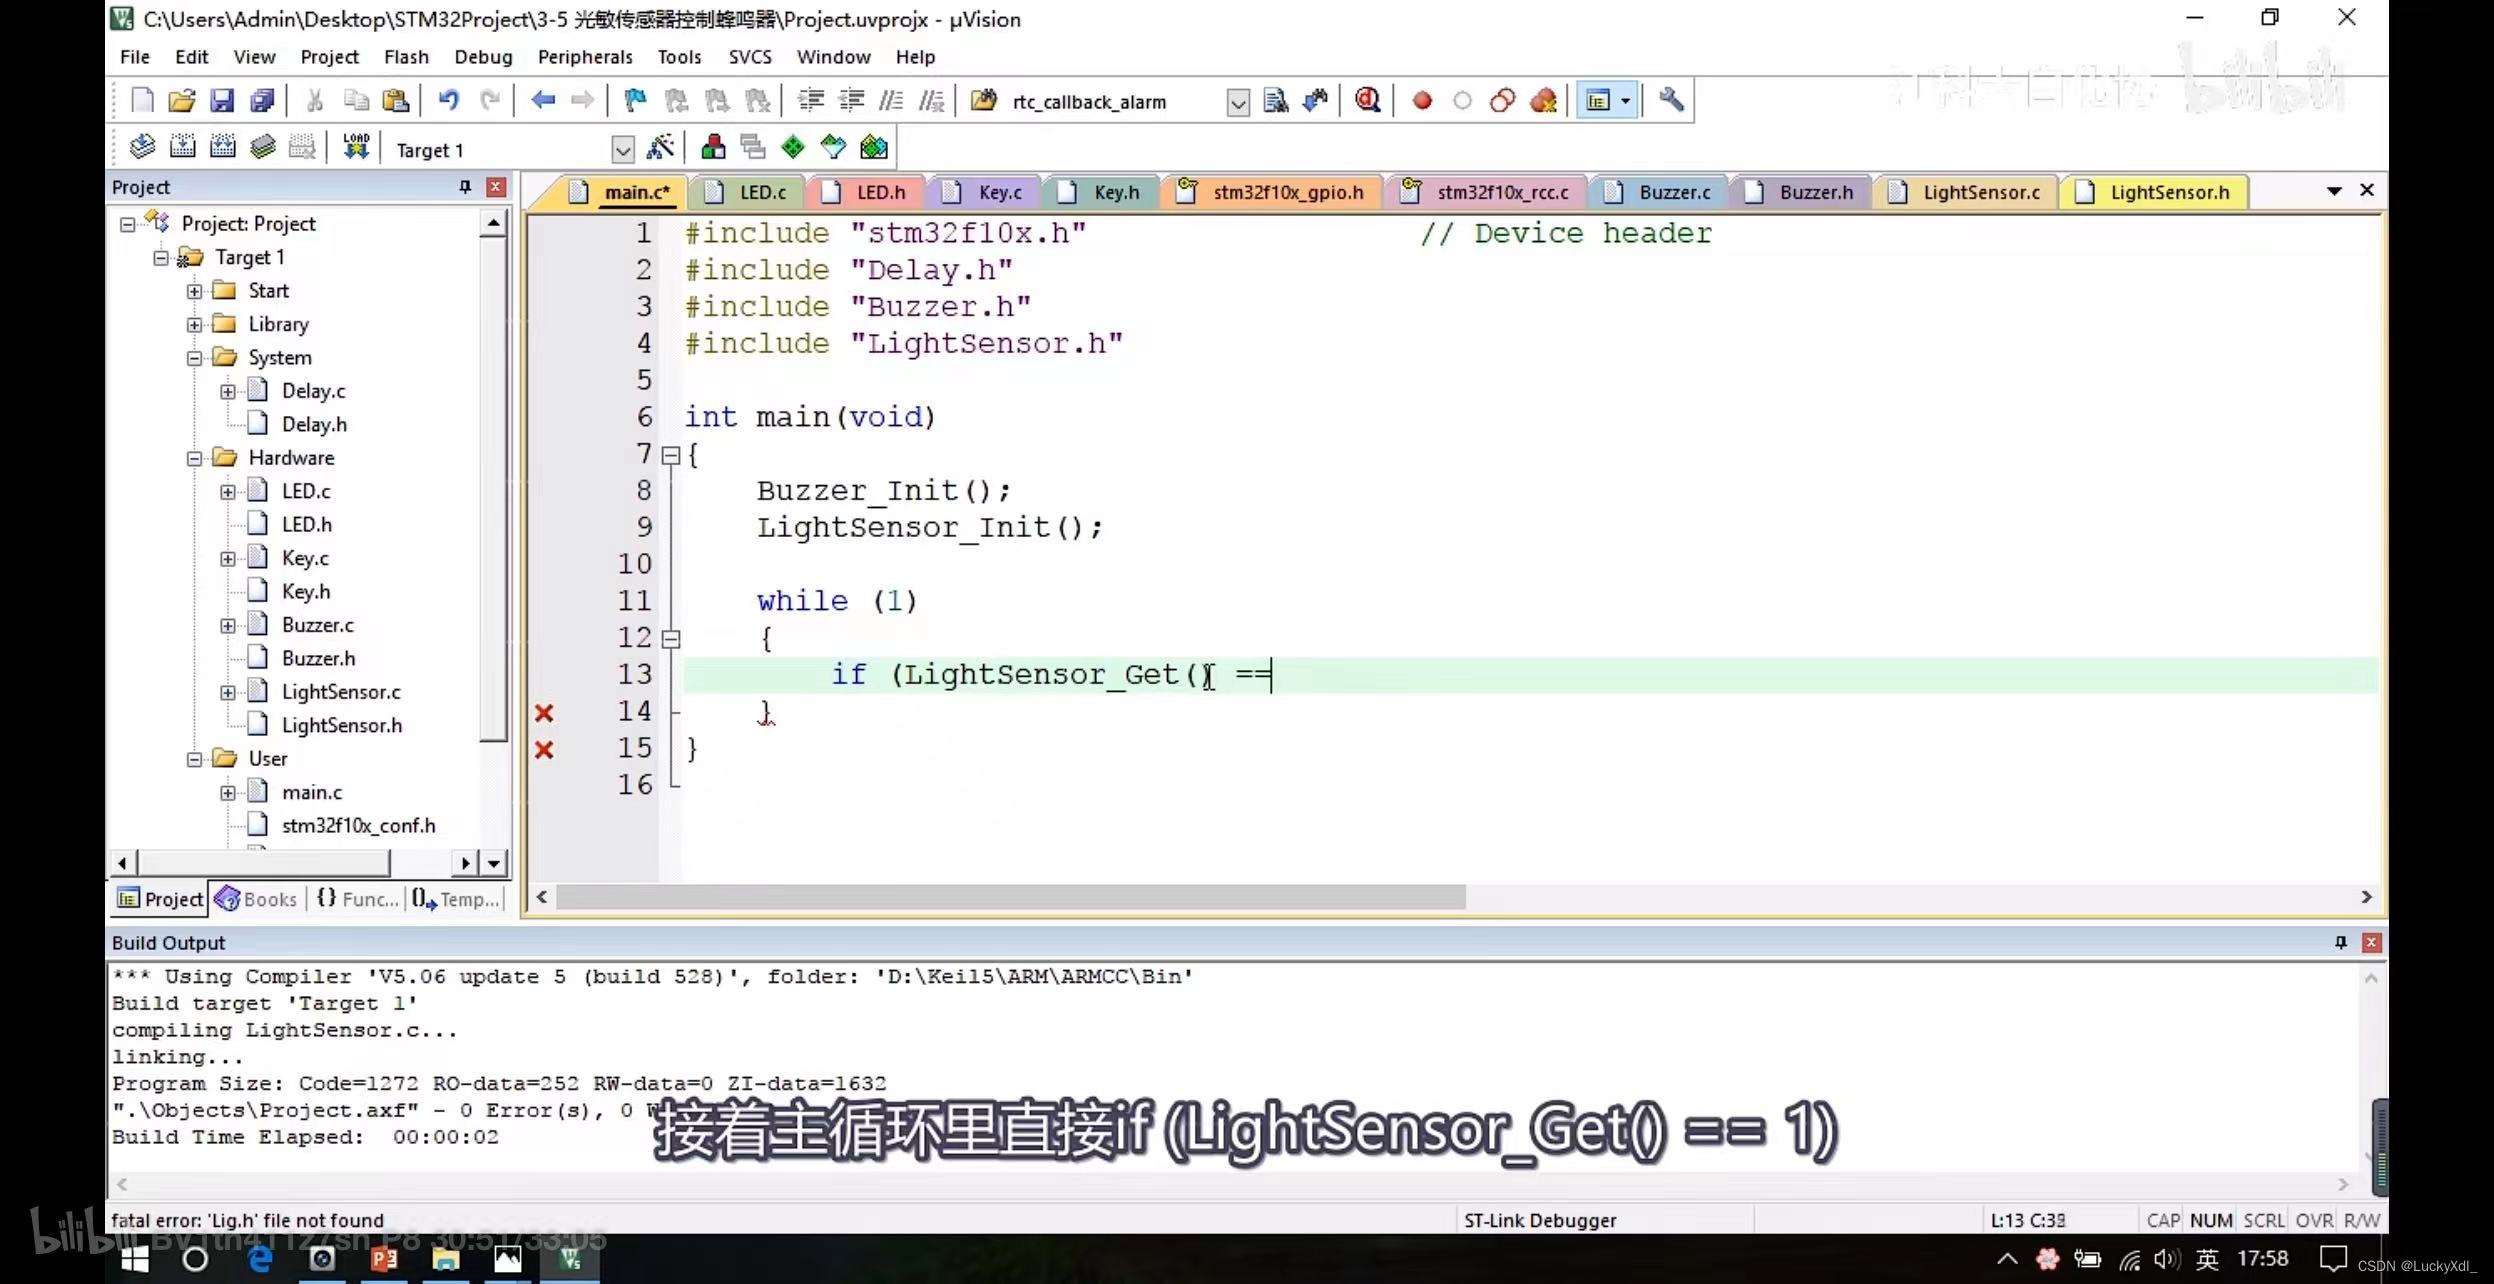Image resolution: width=2494 pixels, height=1284 pixels.
Task: Click the editor horizontal scrollbar thumb
Action: [1010, 897]
